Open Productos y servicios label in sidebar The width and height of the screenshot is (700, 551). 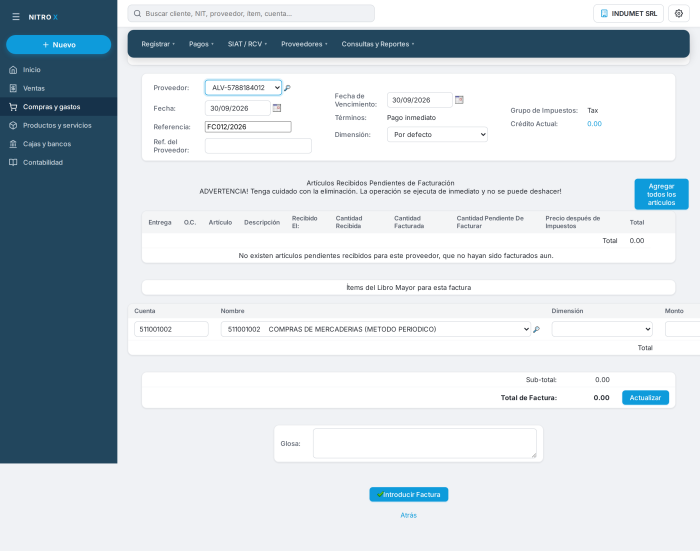(x=57, y=125)
